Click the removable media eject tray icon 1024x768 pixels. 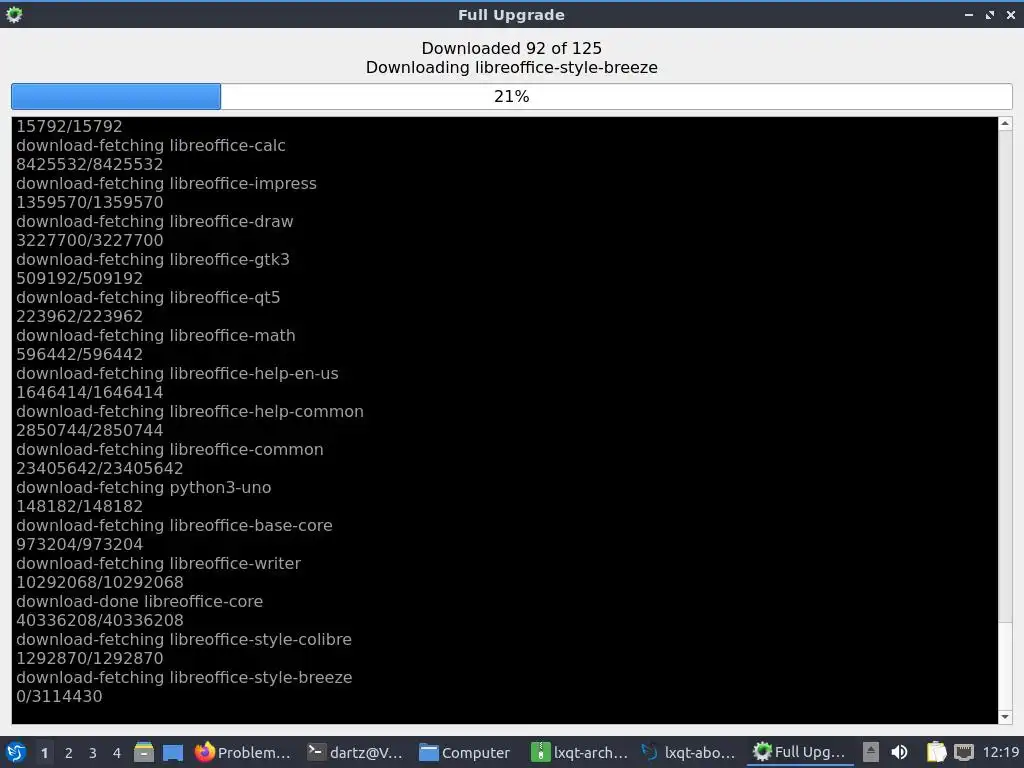click(x=871, y=752)
